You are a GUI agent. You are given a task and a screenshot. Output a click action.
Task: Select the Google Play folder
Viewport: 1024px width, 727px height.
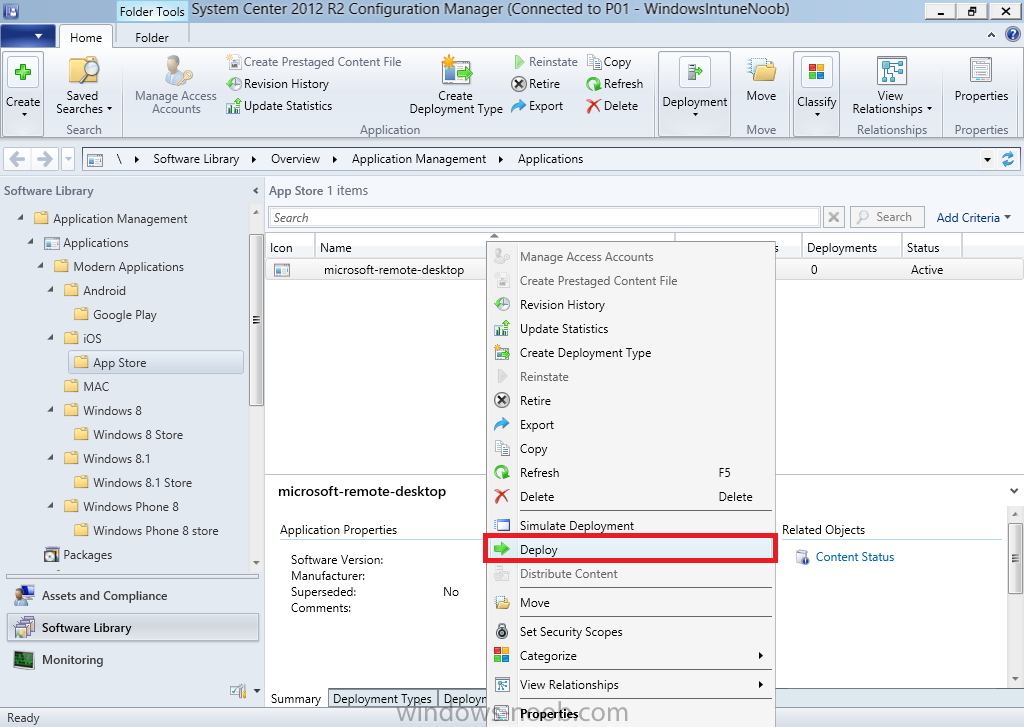click(125, 314)
